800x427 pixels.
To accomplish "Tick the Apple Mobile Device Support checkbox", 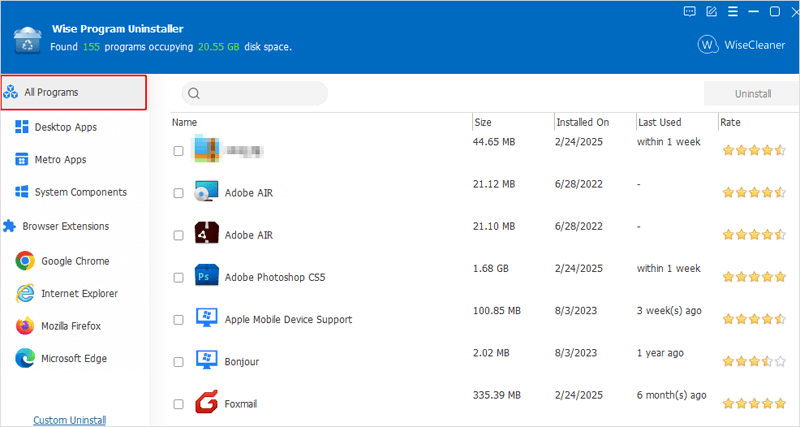I will tap(178, 320).
